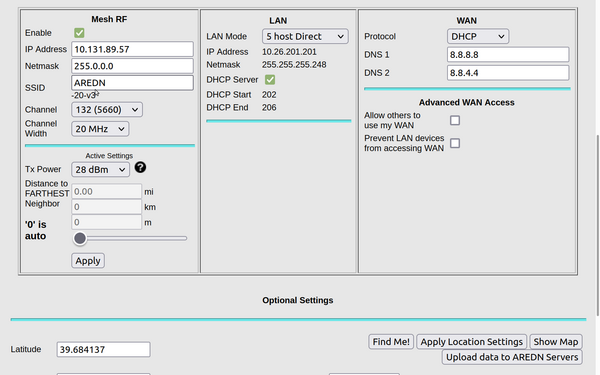The image size is (600, 375).
Task: Toggle the DHCP Server checkbox
Action: tap(270, 80)
